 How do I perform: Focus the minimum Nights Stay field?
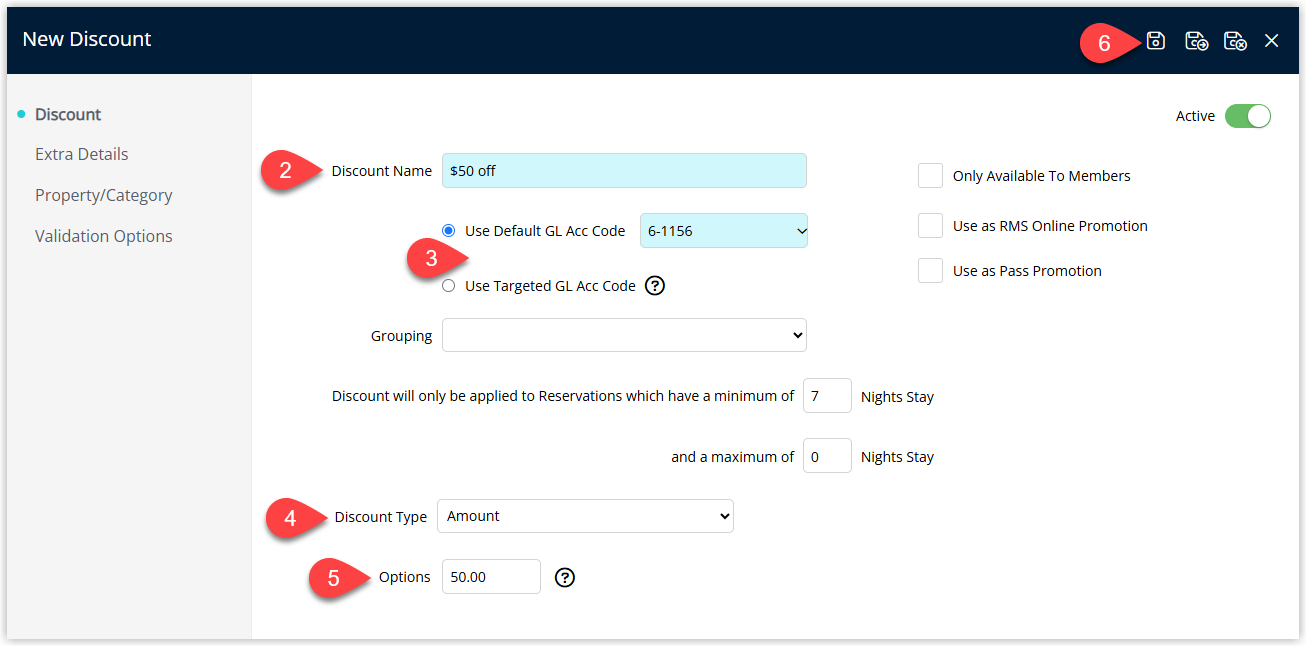(x=827, y=396)
